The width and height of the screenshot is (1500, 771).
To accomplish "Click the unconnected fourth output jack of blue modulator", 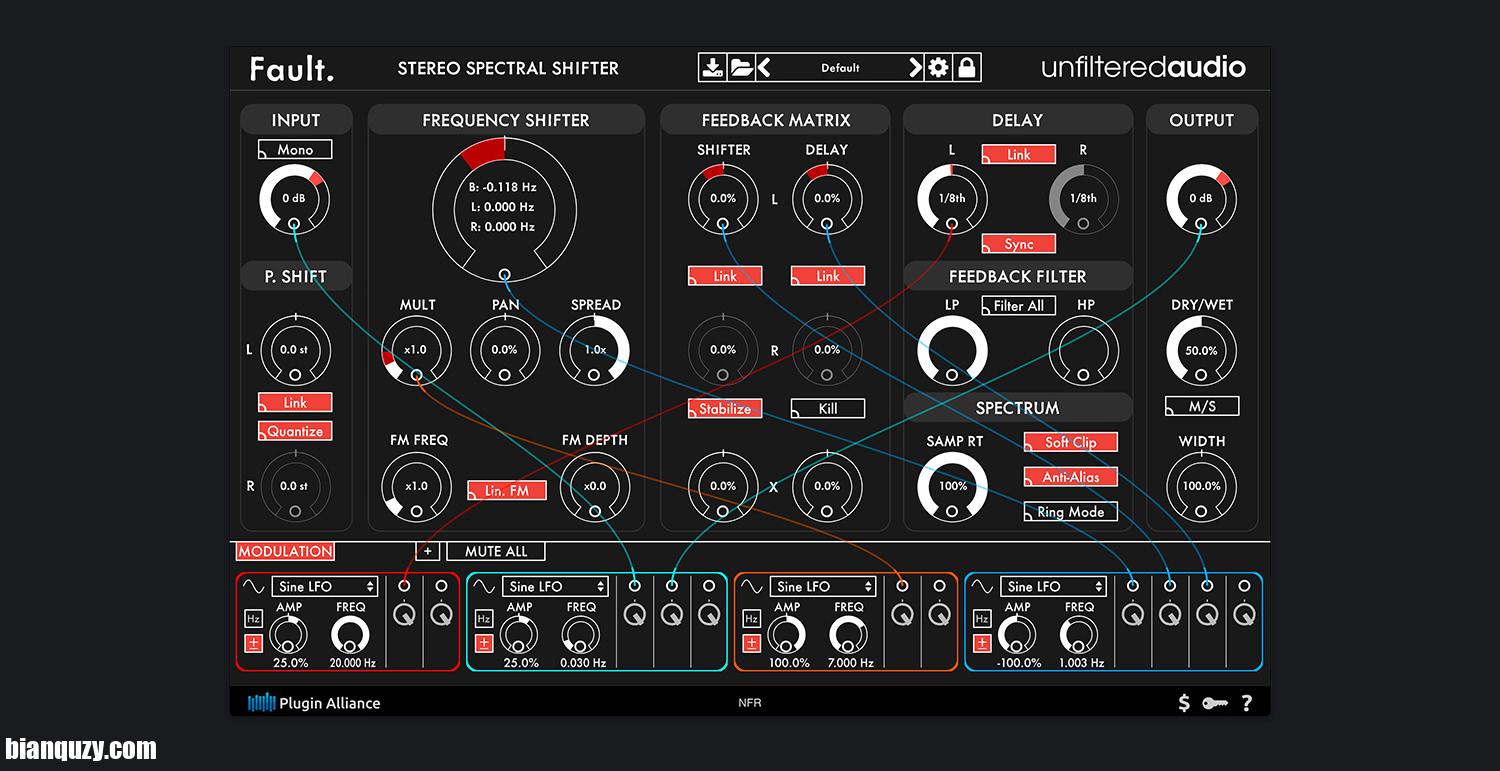I will click(x=1244, y=586).
